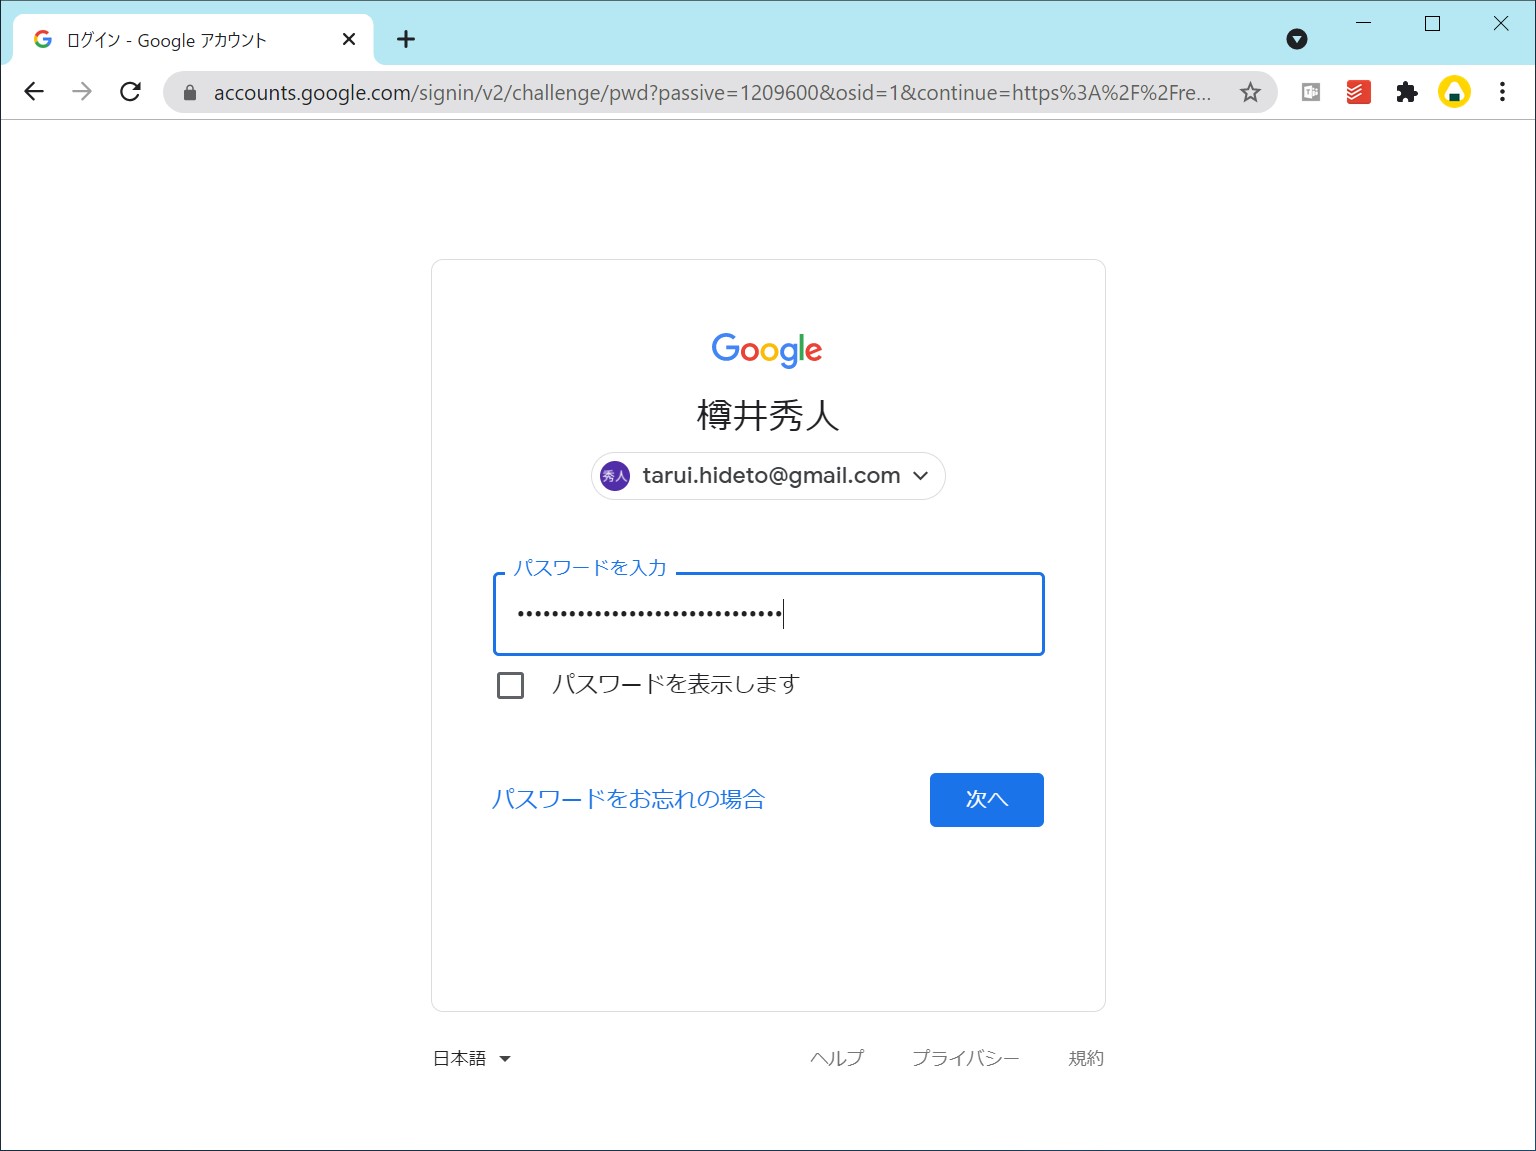This screenshot has width=1536, height=1151.
Task: Uncheck the password visibility checkbox
Action: 510,685
